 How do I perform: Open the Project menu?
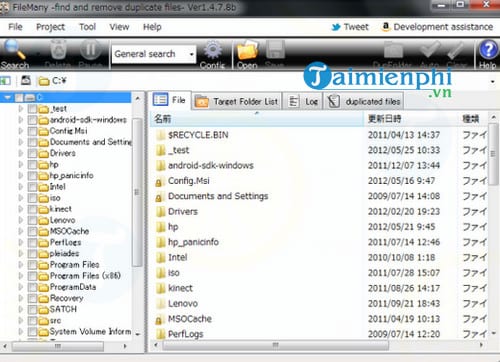[50, 27]
